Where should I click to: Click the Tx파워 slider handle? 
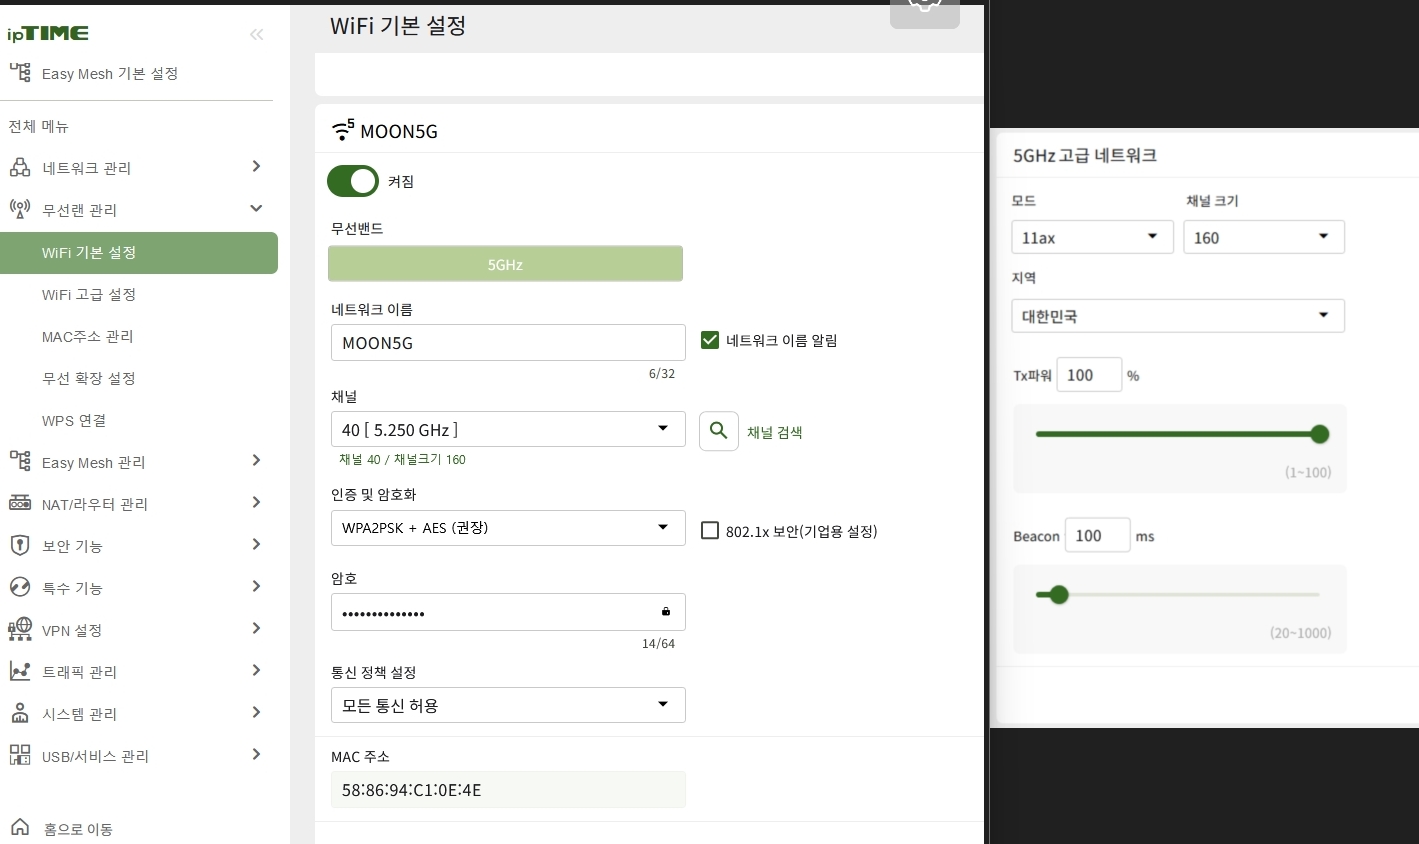pyautogui.click(x=1319, y=434)
